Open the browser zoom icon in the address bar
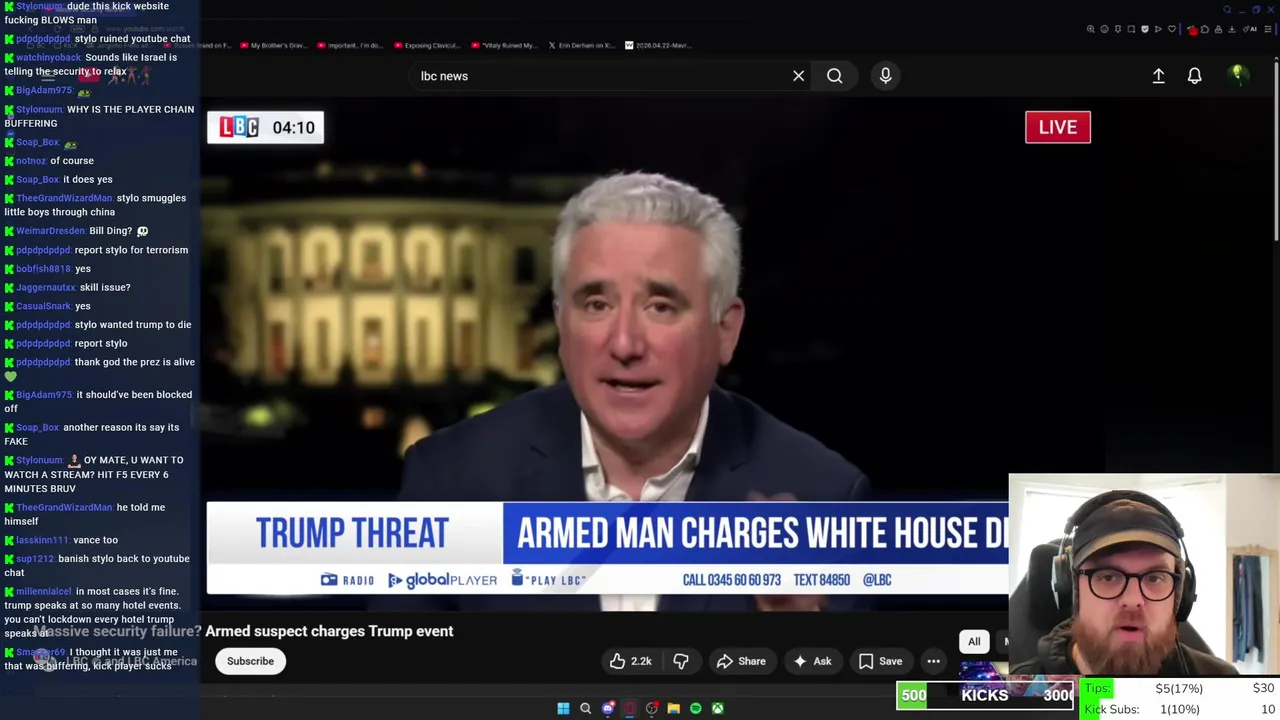 [x=1091, y=29]
